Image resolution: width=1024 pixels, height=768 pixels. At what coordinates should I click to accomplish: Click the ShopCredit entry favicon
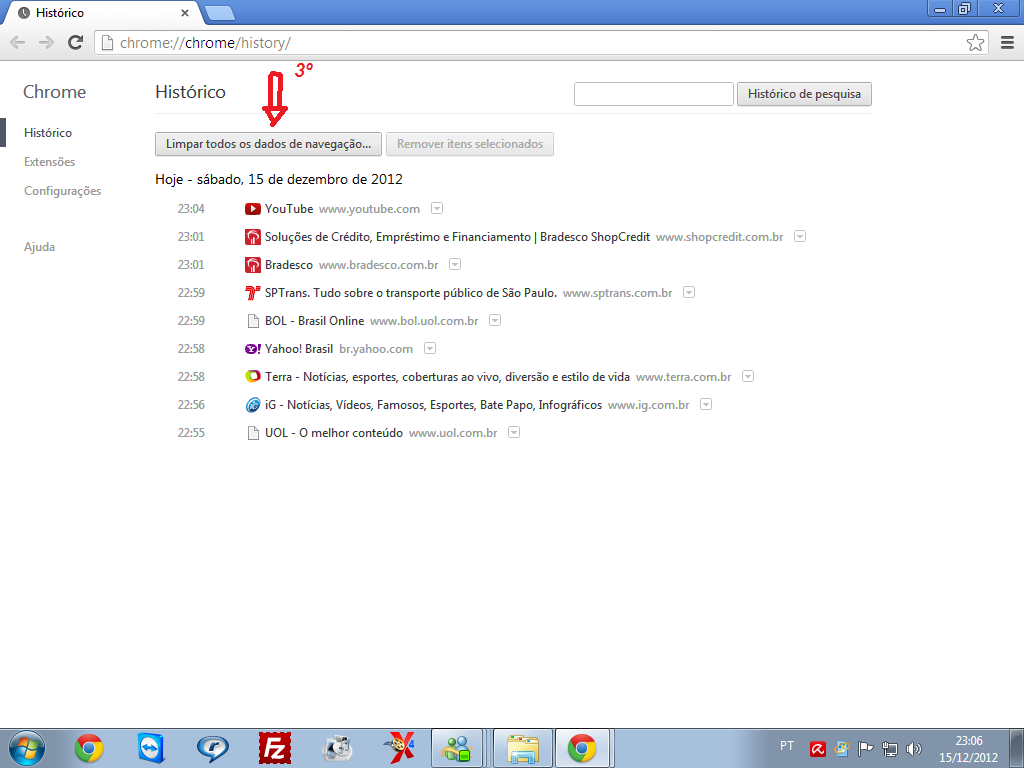(253, 237)
